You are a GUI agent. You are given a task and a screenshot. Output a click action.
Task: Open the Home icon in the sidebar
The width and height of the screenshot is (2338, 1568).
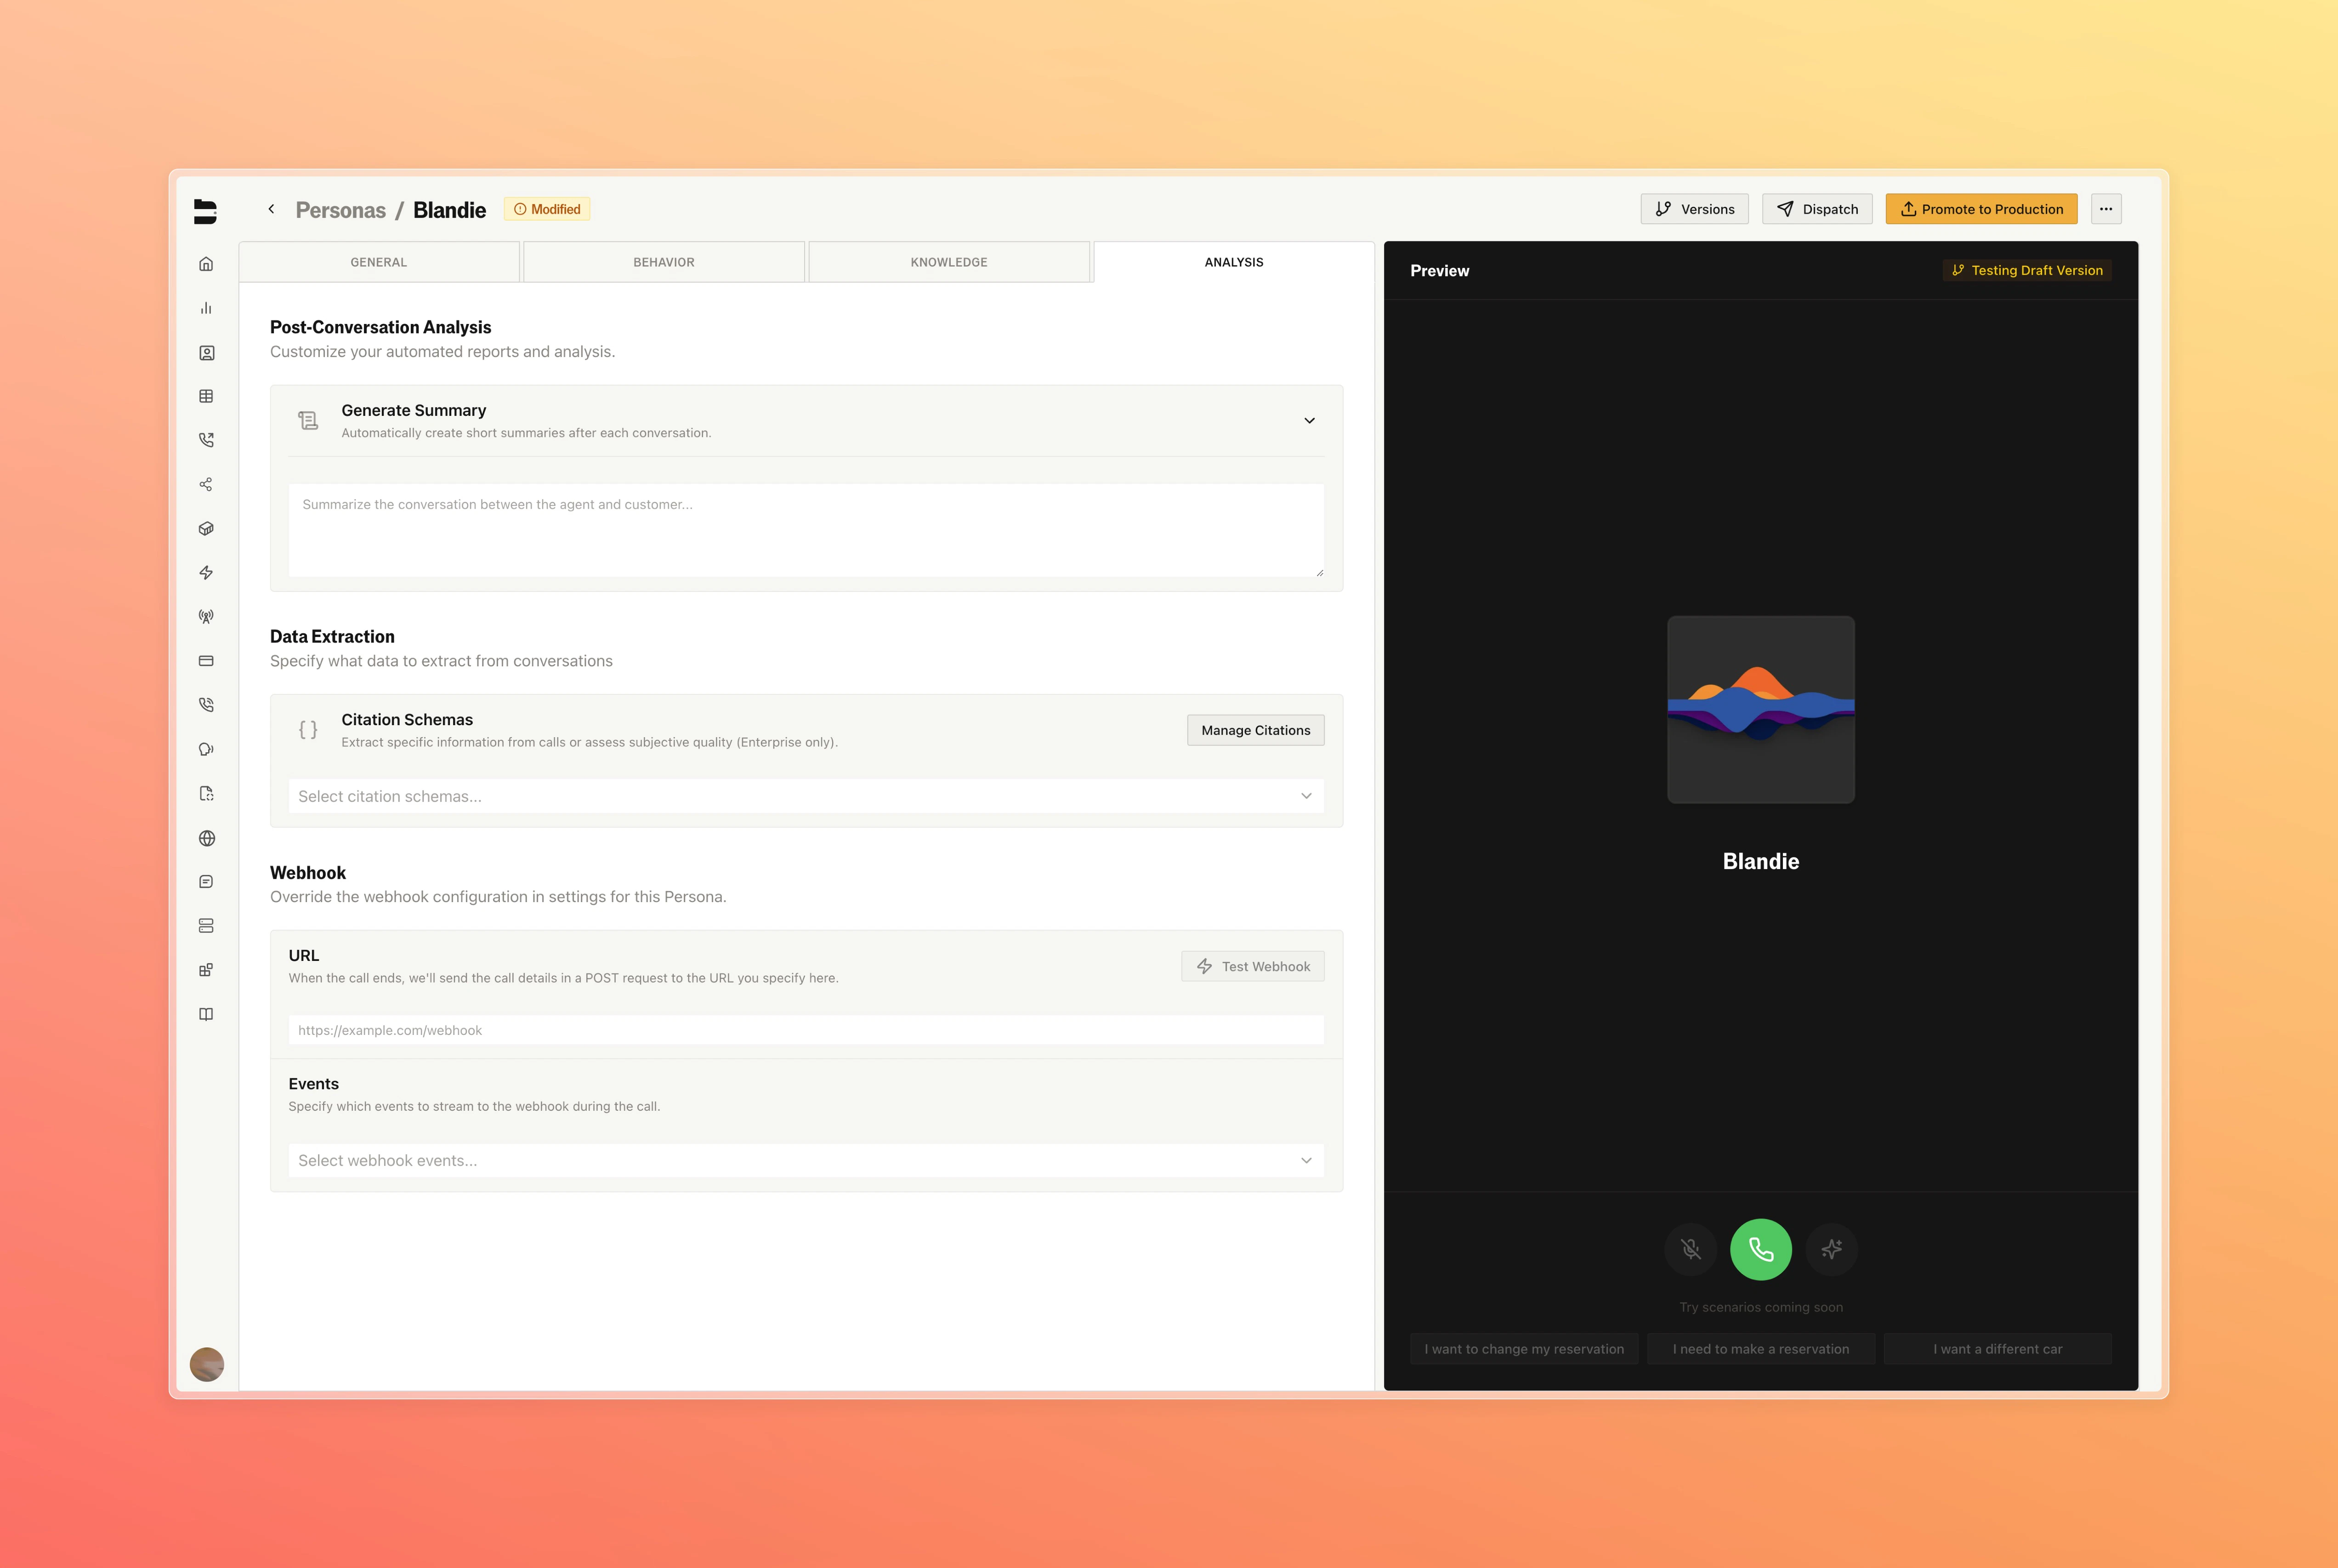tap(206, 264)
